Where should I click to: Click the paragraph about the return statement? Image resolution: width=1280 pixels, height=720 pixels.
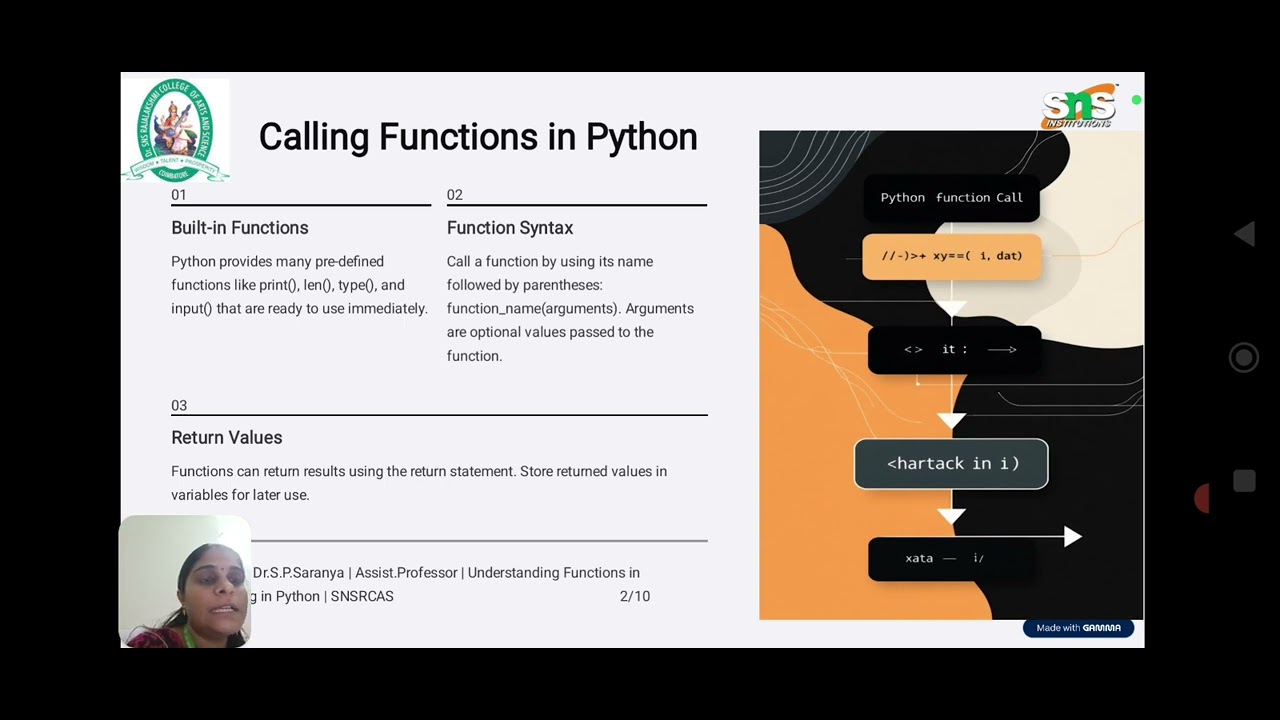point(419,483)
